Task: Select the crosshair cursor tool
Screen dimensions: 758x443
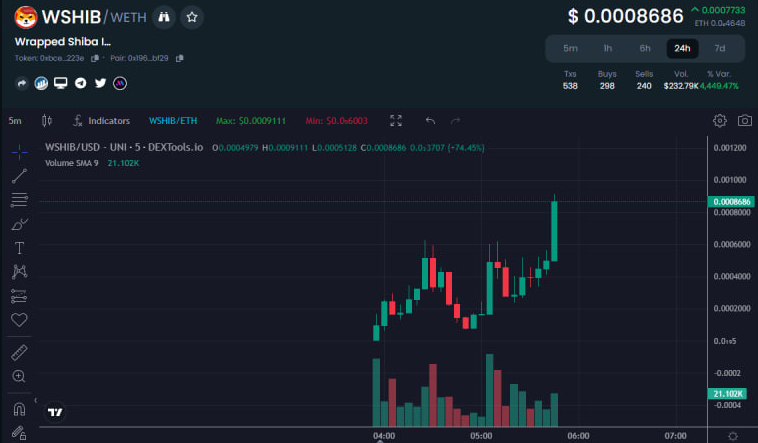Action: (19, 152)
